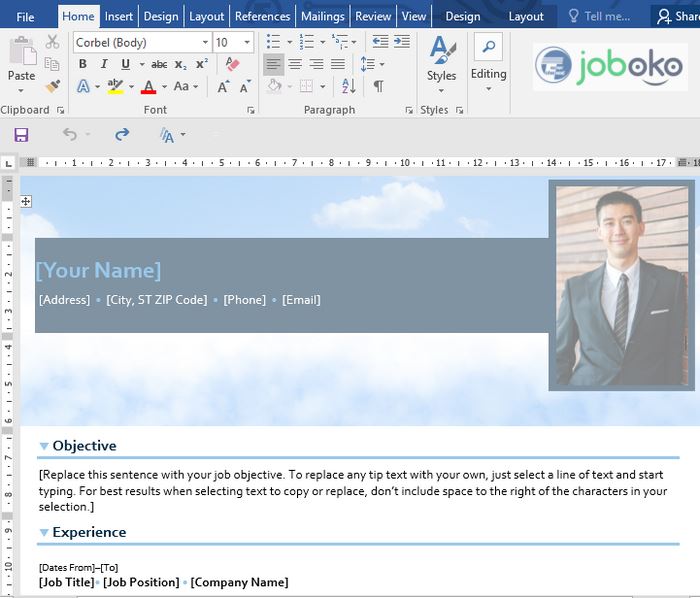Center align the paragraph

coord(295,64)
